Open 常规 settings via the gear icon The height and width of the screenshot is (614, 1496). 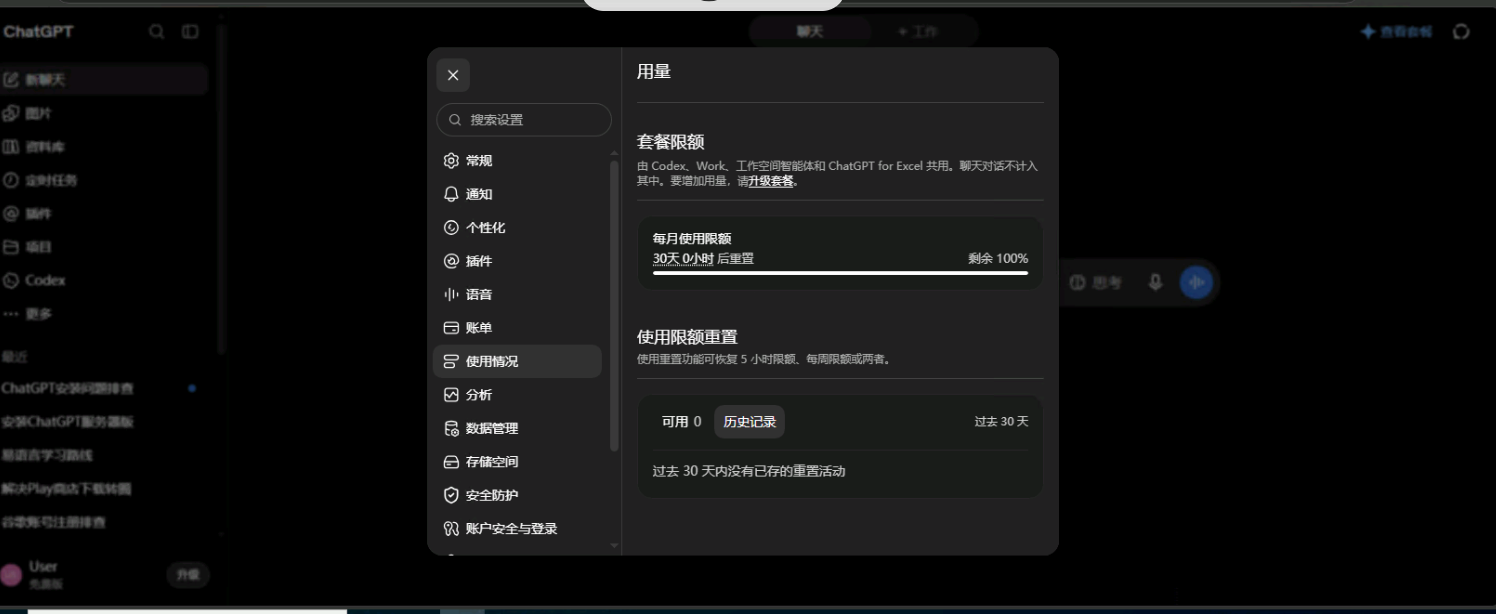click(x=451, y=161)
